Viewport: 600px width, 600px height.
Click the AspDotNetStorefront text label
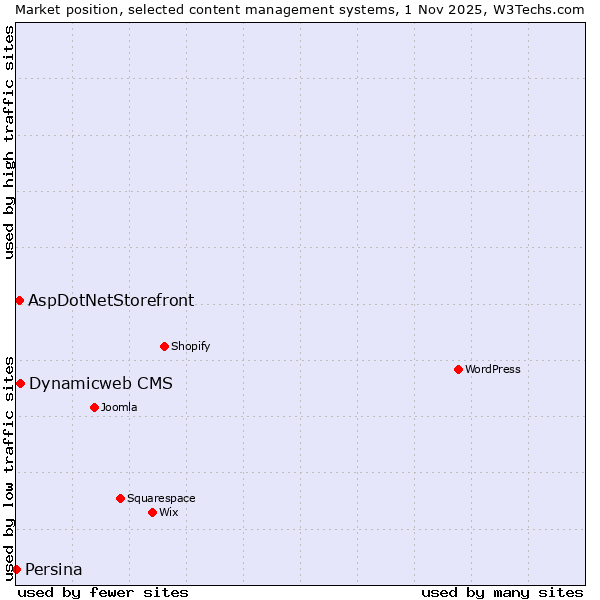click(111, 300)
